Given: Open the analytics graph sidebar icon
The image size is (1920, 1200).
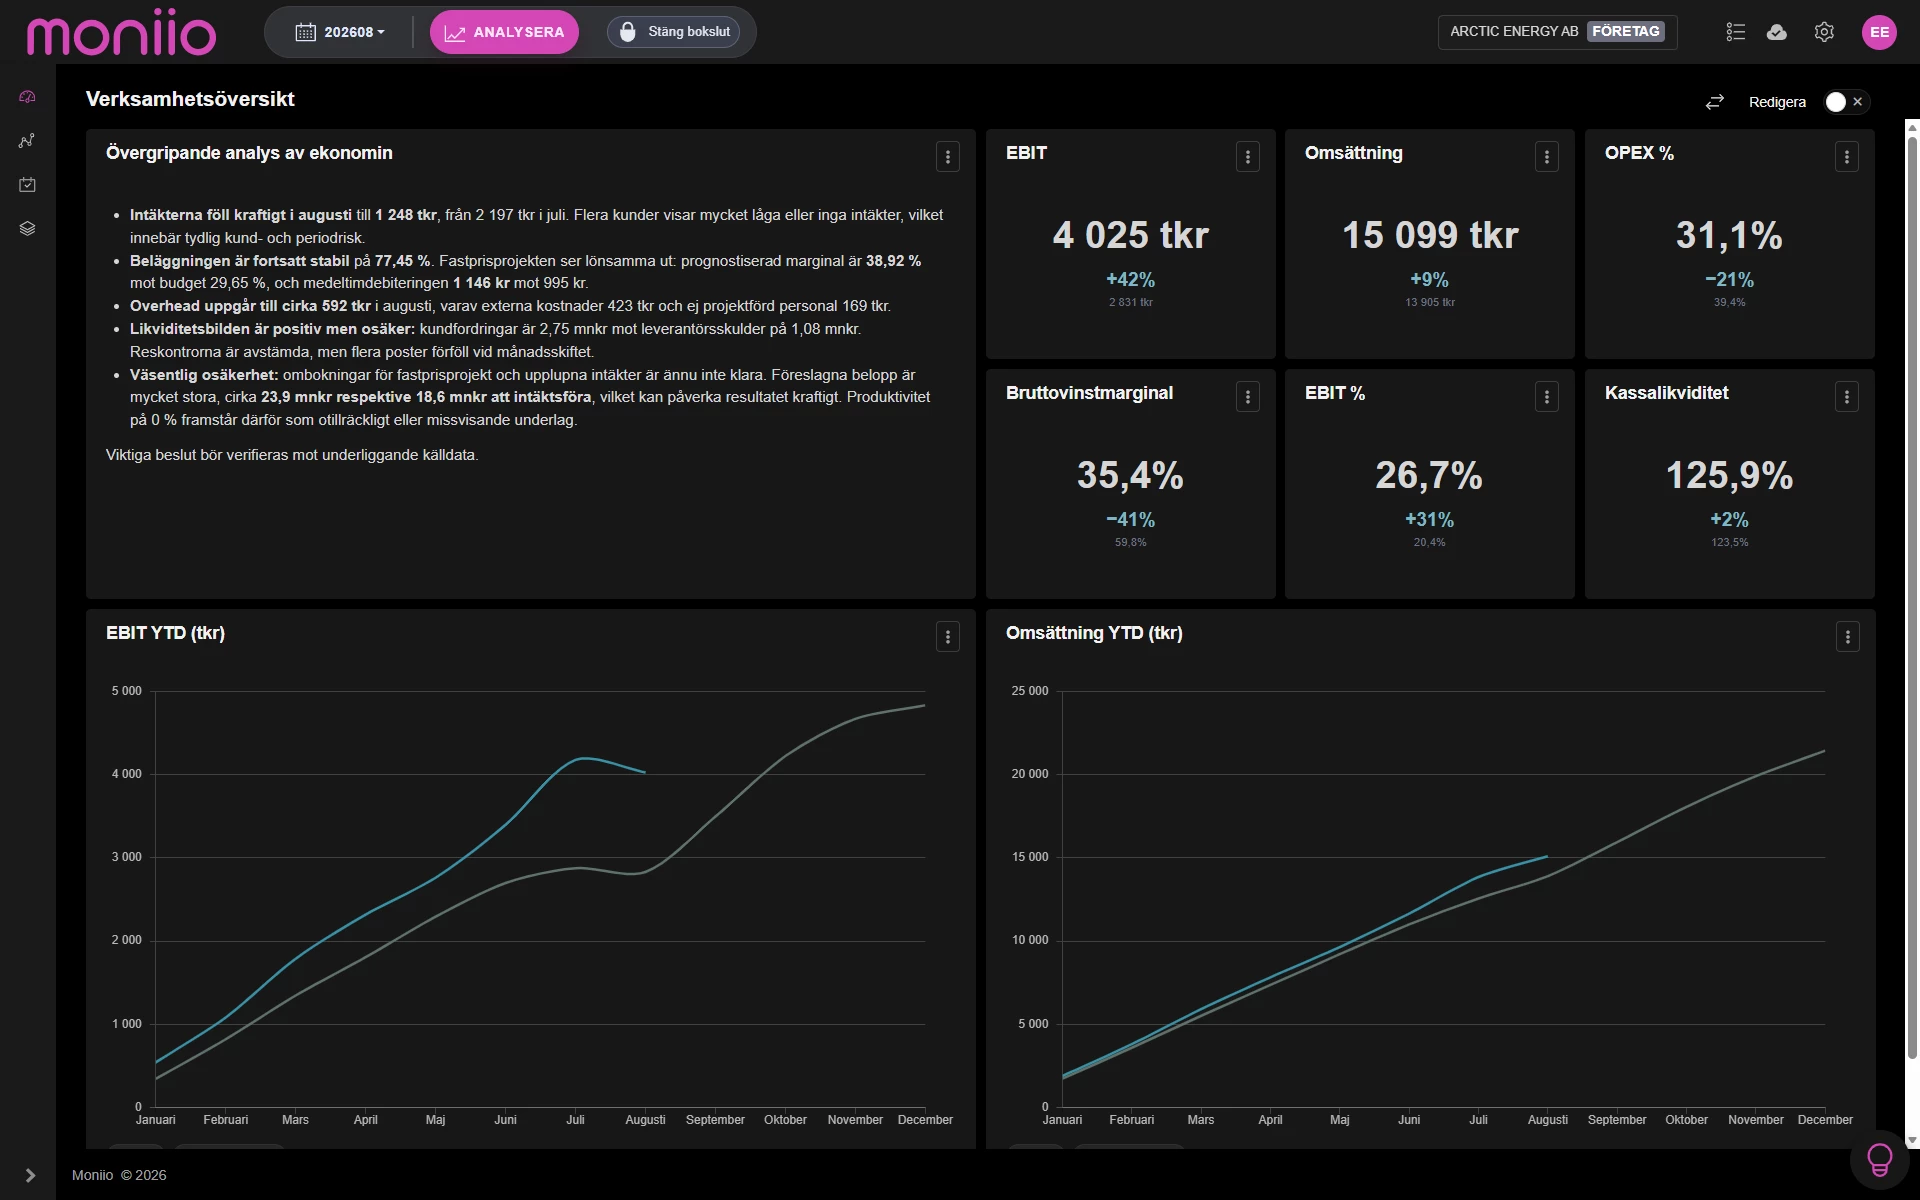Looking at the screenshot, I should point(27,141).
